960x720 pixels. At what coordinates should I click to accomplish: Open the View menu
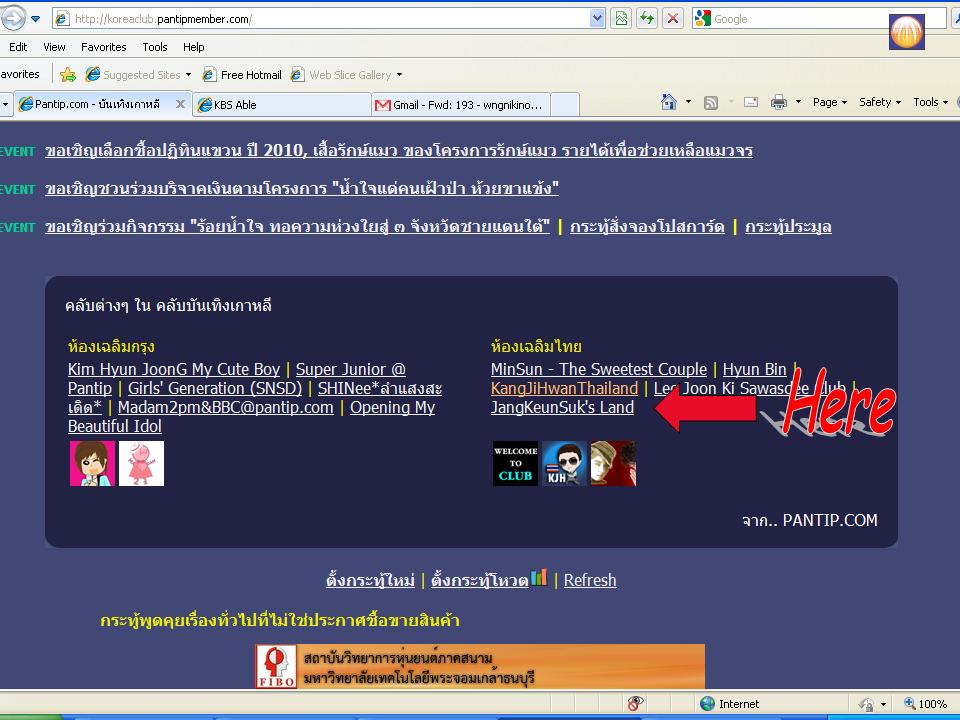pyautogui.click(x=54, y=47)
